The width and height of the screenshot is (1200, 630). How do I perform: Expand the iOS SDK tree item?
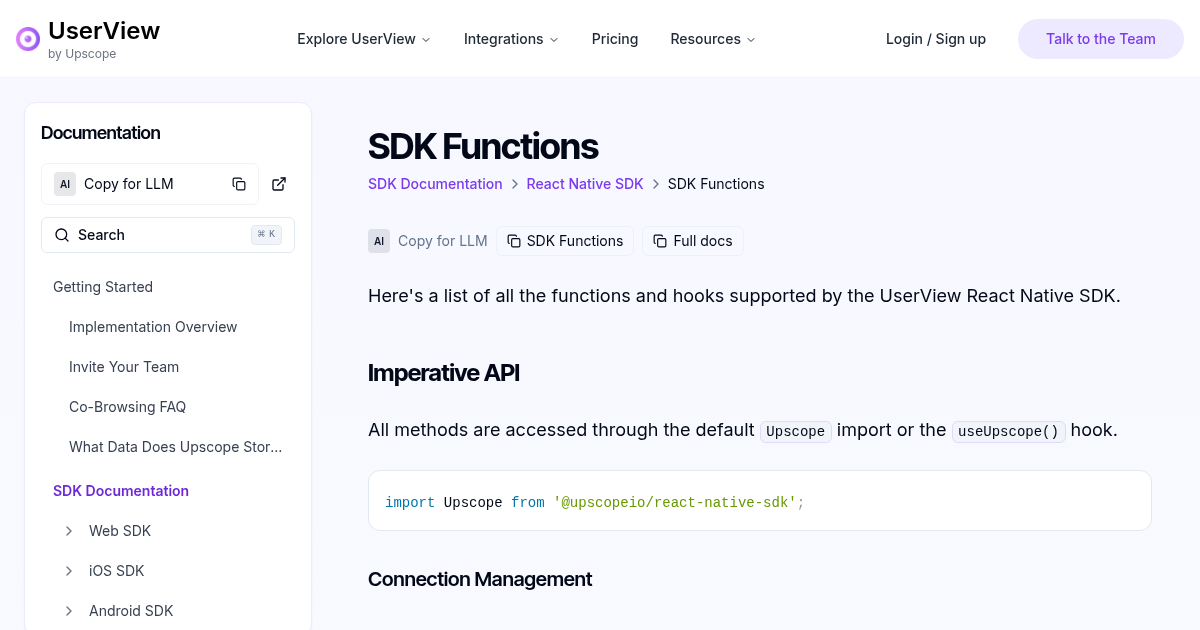click(x=69, y=571)
